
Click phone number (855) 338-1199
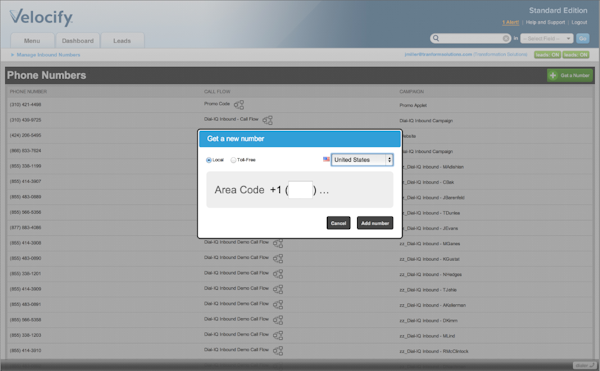25,166
